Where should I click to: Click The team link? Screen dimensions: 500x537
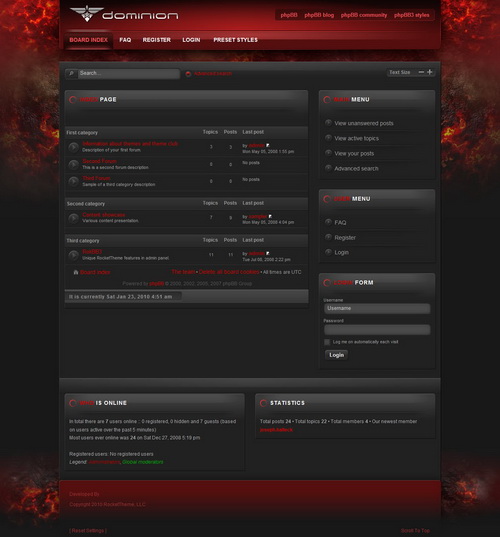coord(183,272)
